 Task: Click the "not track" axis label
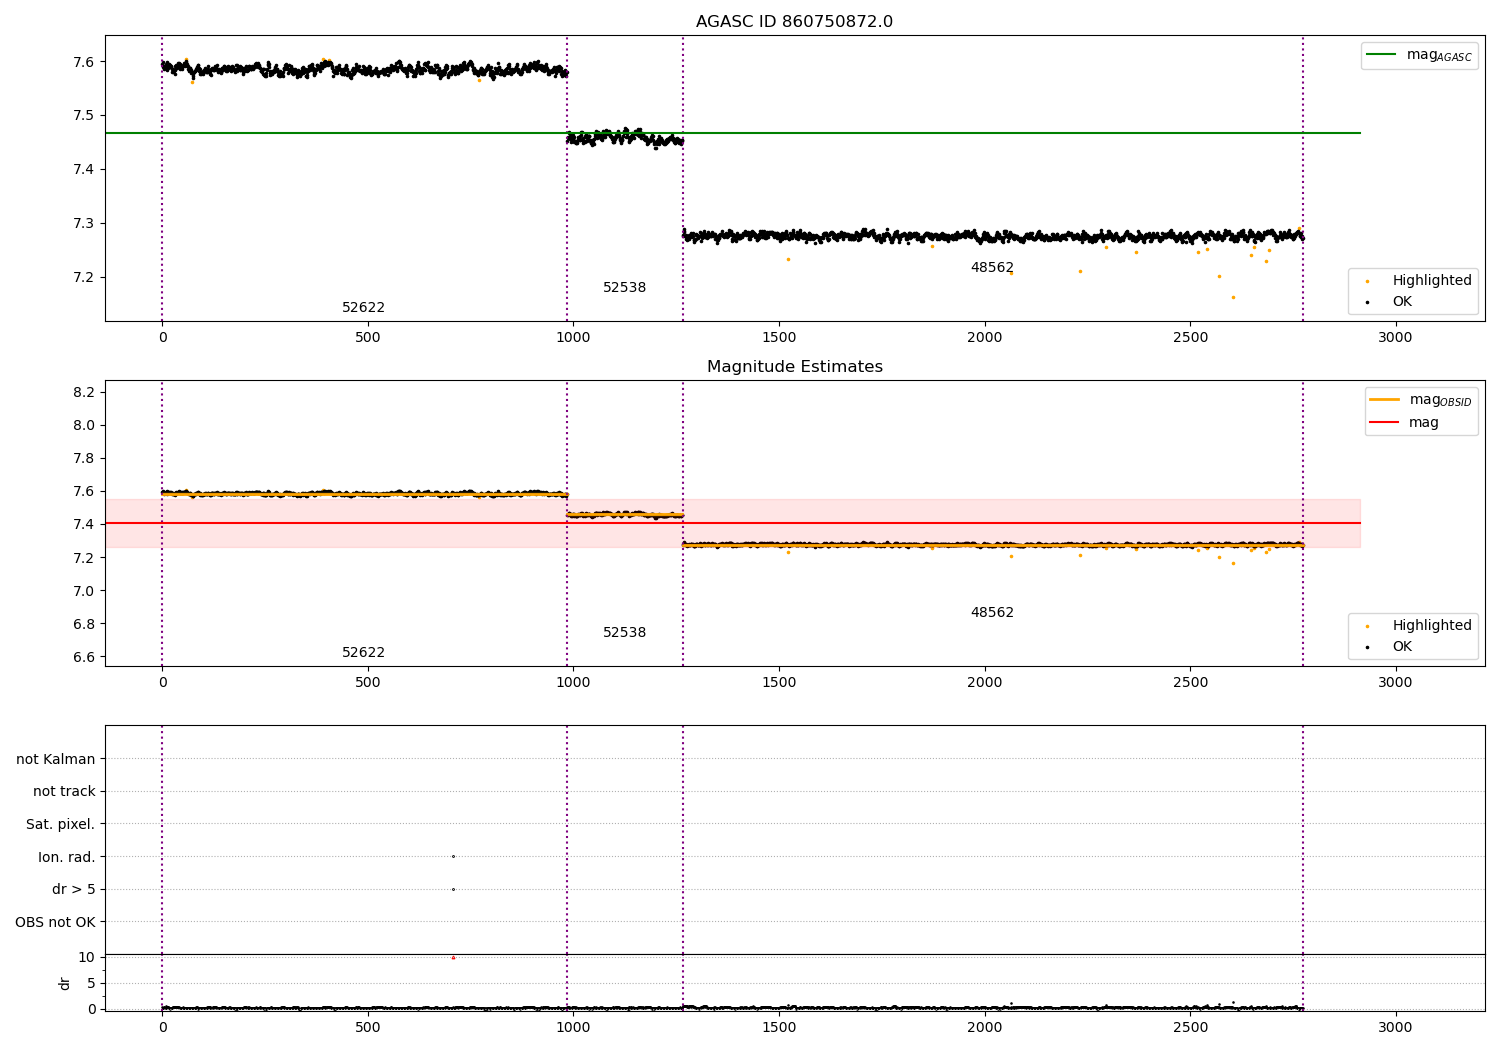click(x=64, y=792)
